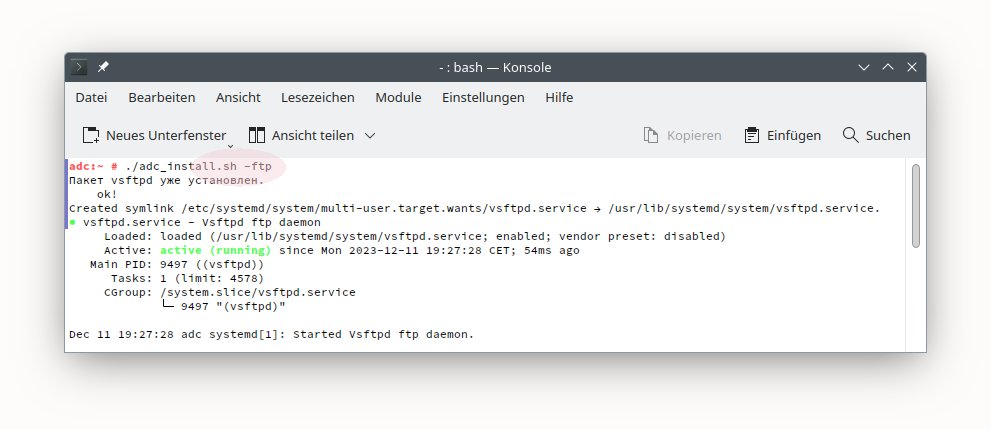Select the Ansicht menu item
This screenshot has height=429, width=991.
coord(238,97)
